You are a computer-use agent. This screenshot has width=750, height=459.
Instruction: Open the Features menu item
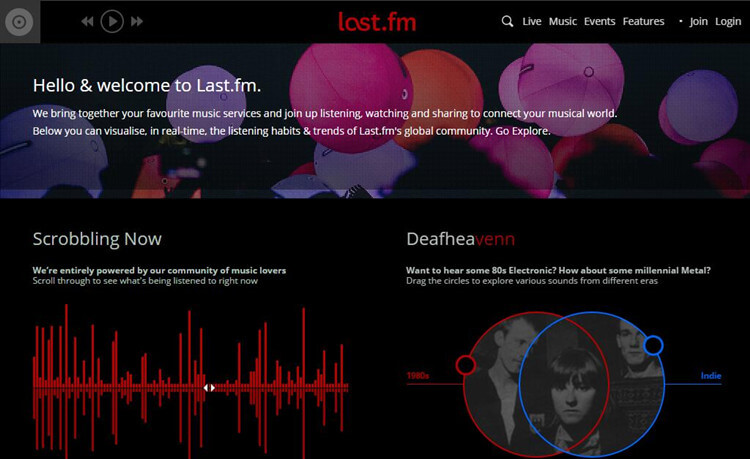[x=643, y=22]
